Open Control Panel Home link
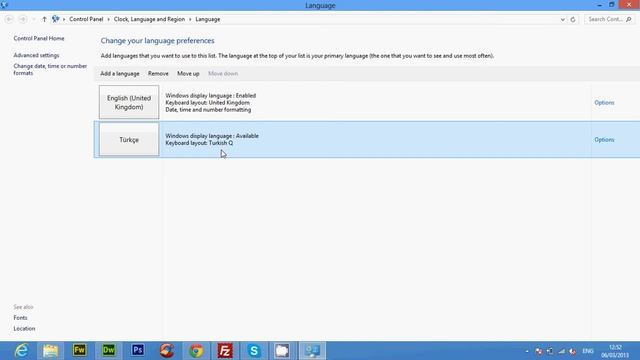Screen dimensions: 640x360 click(x=39, y=38)
